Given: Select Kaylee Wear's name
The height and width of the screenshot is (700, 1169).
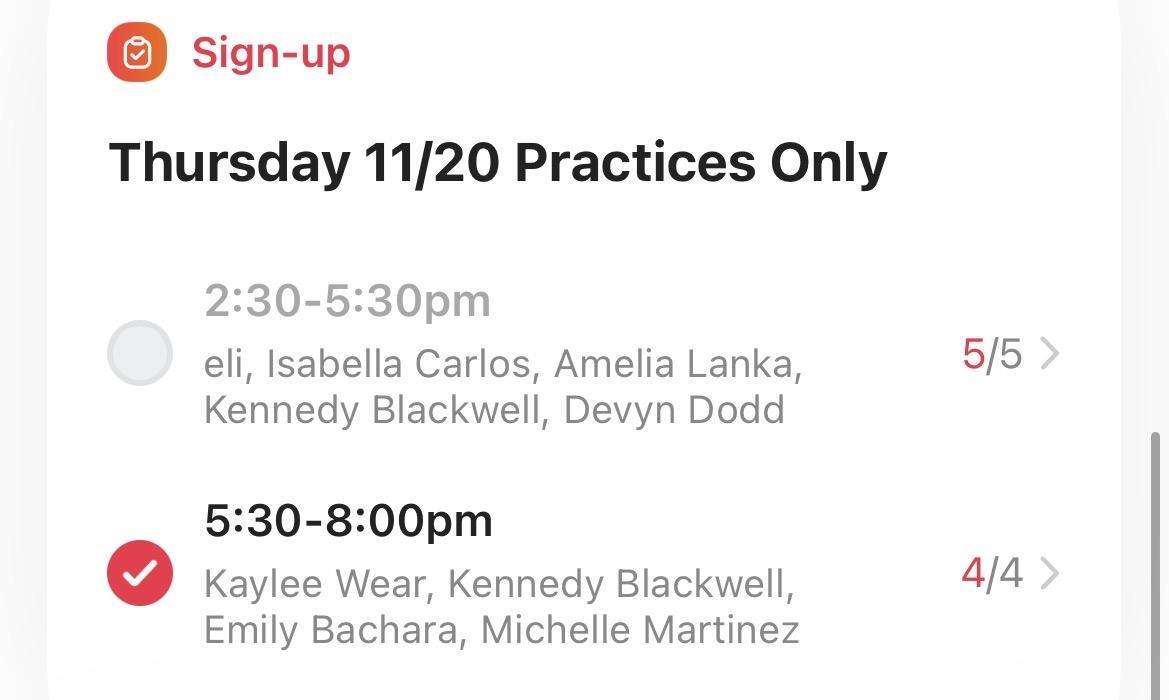Looking at the screenshot, I should (x=315, y=584).
